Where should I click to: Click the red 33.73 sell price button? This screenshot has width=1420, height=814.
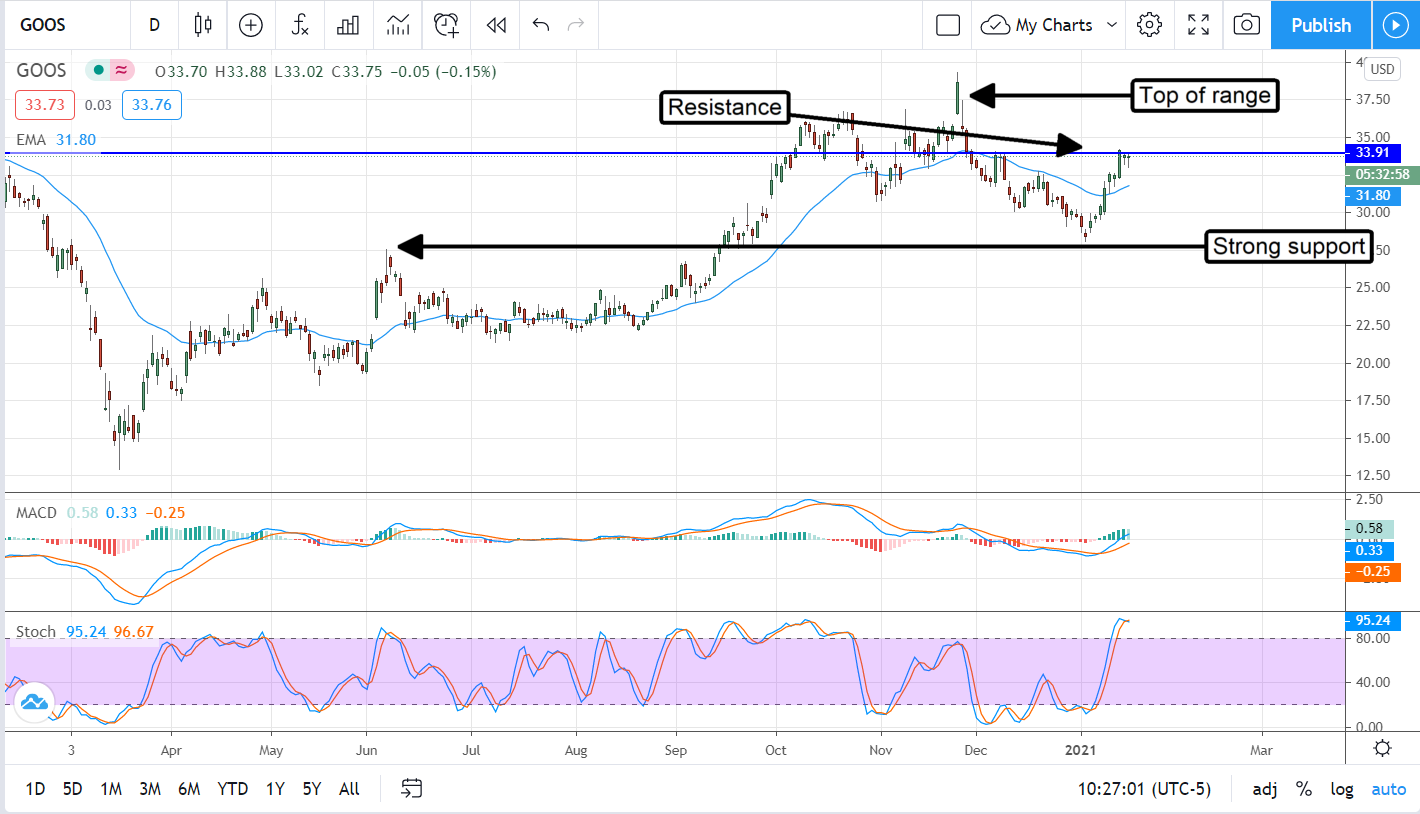[x=42, y=105]
